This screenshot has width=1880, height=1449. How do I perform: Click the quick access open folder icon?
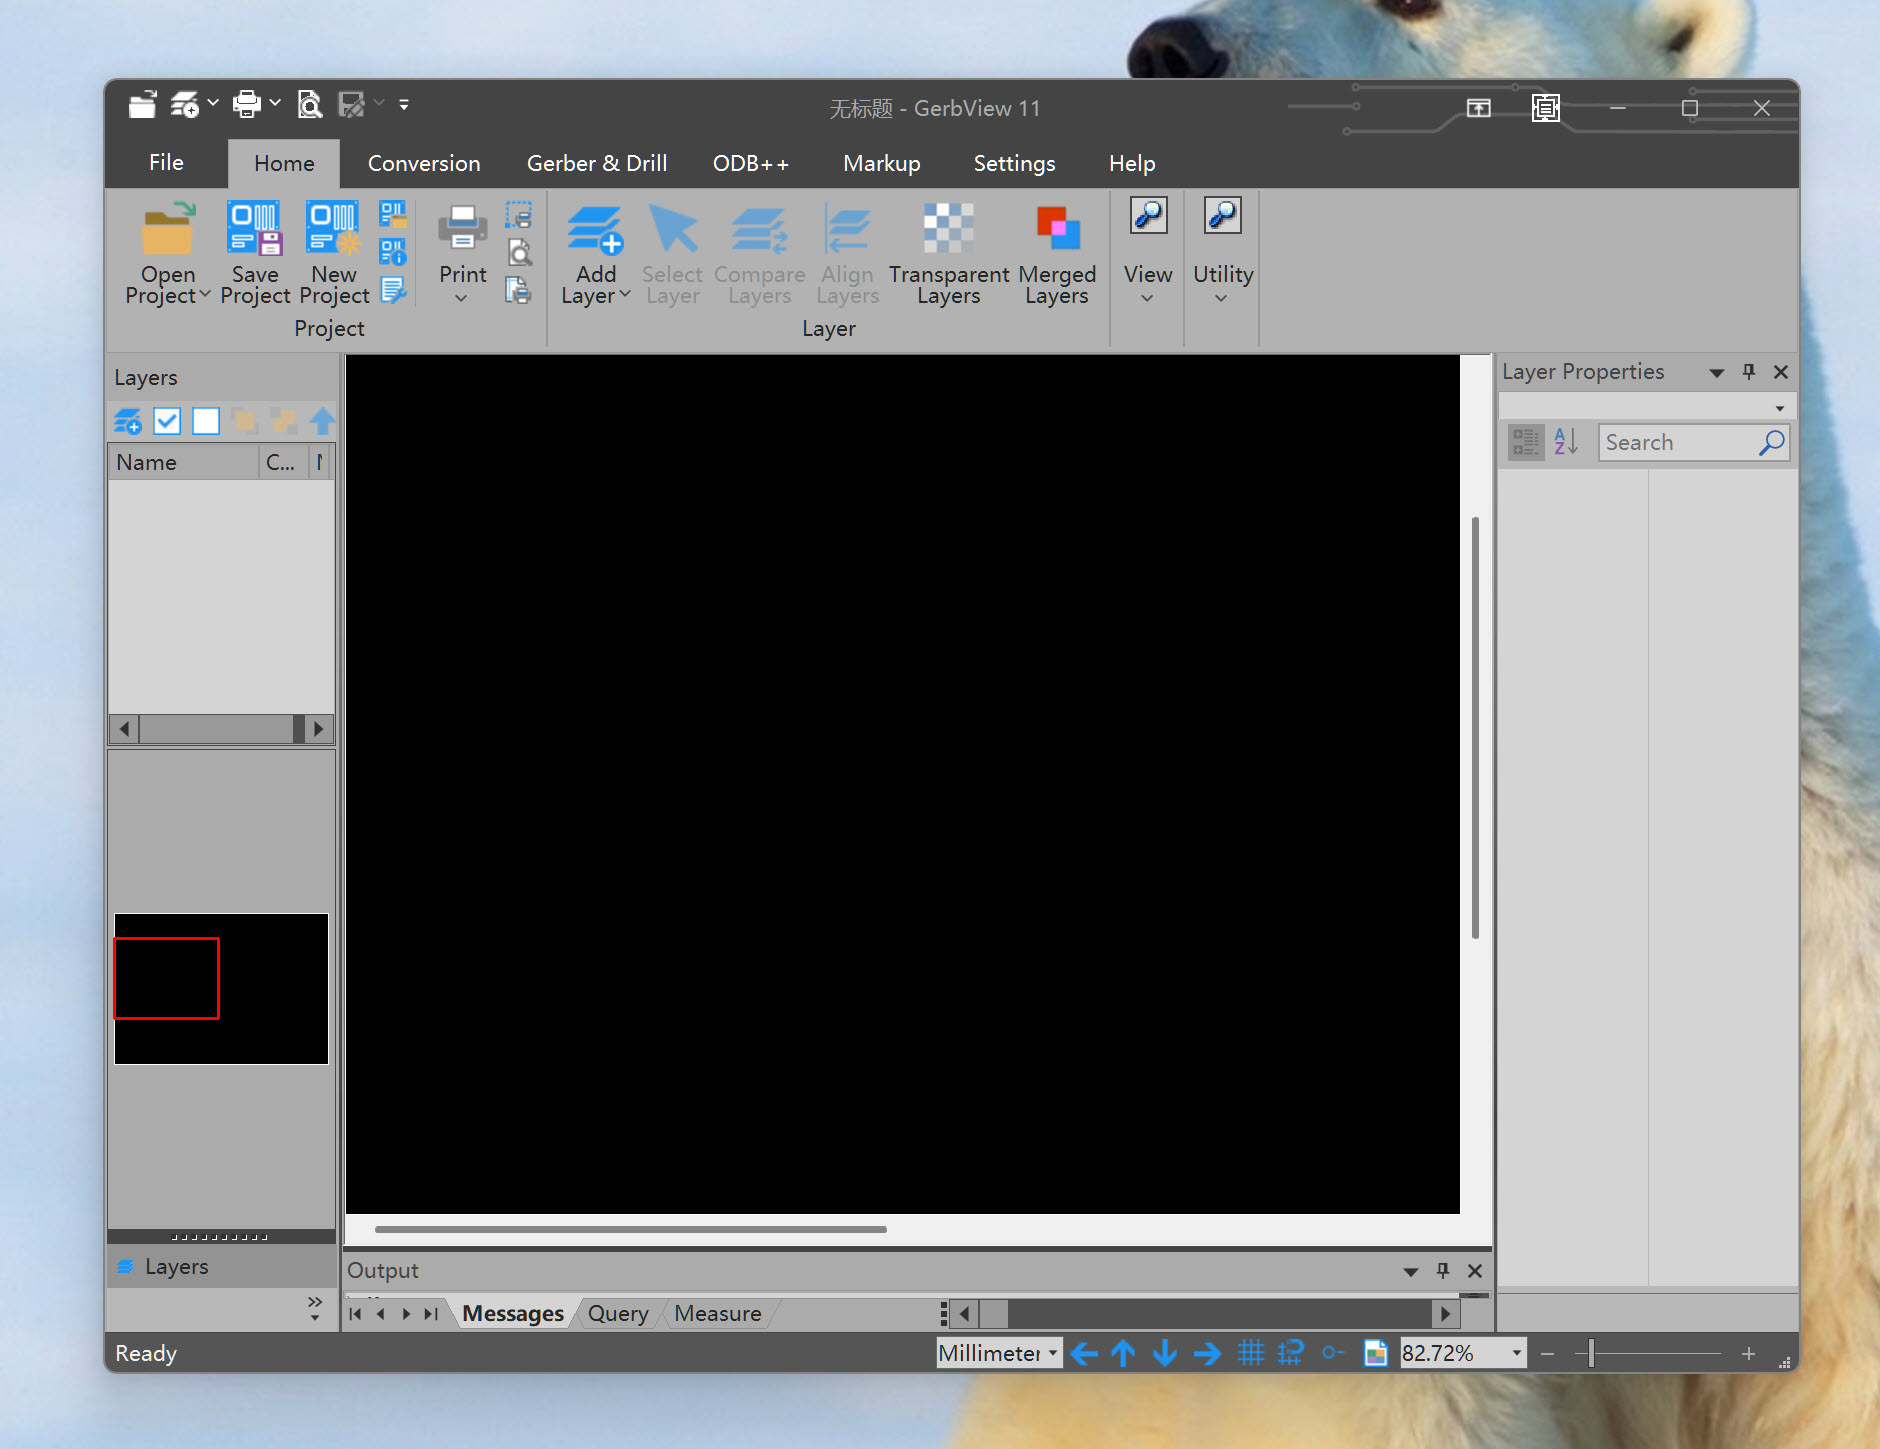tap(143, 104)
